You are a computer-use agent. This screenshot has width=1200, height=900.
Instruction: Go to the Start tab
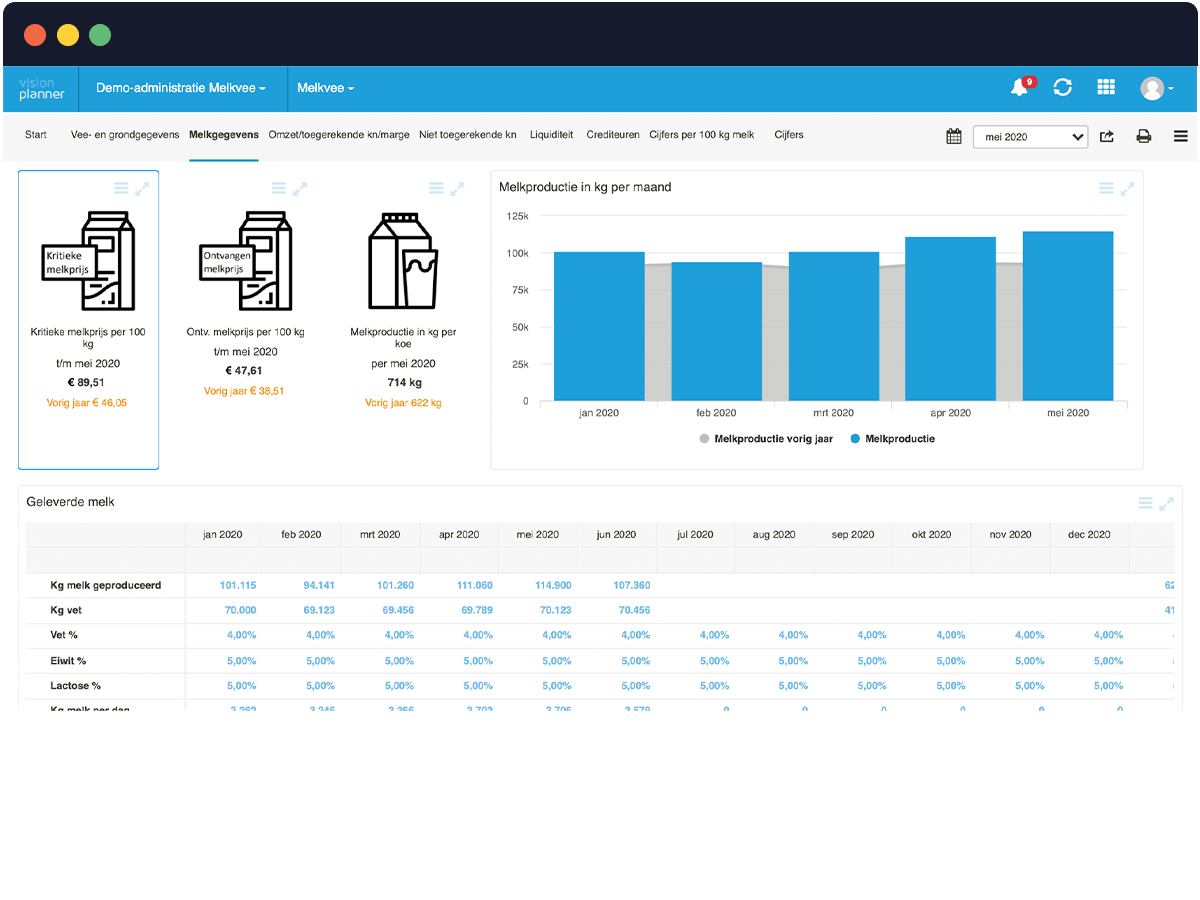click(36, 134)
